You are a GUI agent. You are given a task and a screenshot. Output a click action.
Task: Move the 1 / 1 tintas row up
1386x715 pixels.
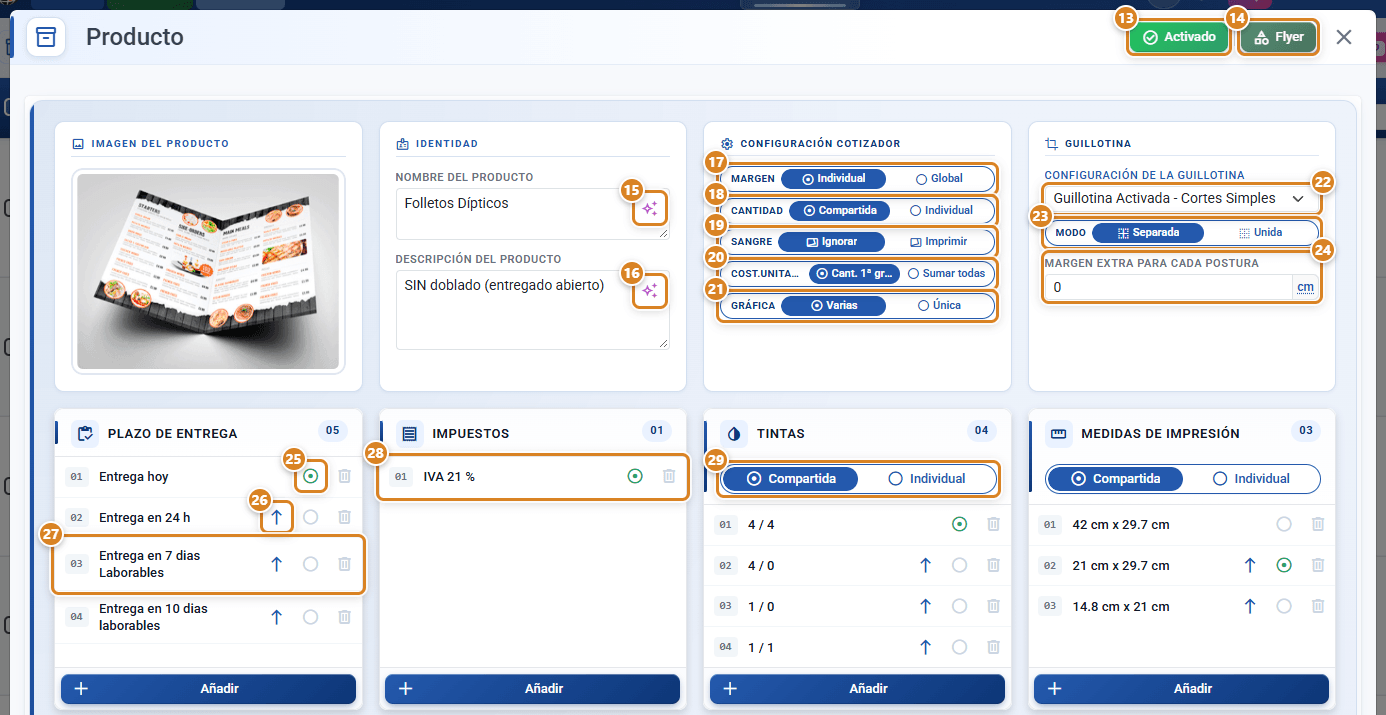[x=926, y=647]
